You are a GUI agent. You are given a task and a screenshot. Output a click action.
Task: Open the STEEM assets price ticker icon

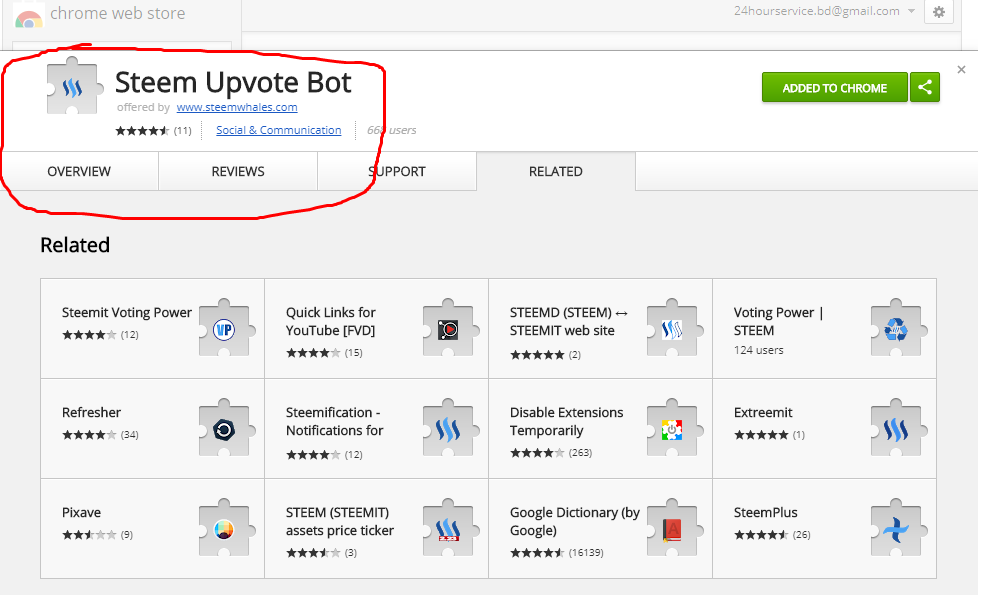point(451,528)
